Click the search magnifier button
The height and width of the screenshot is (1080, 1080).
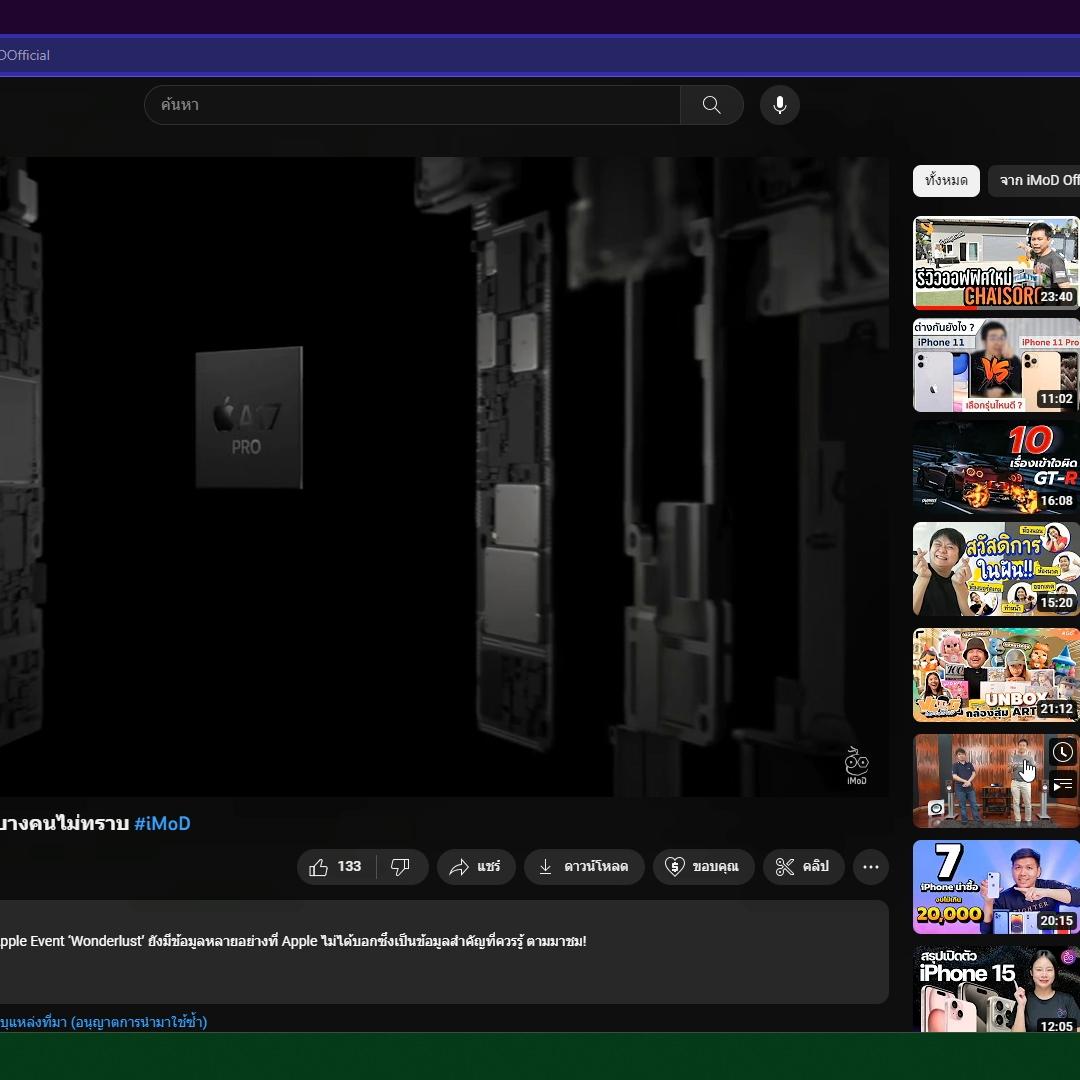(712, 105)
